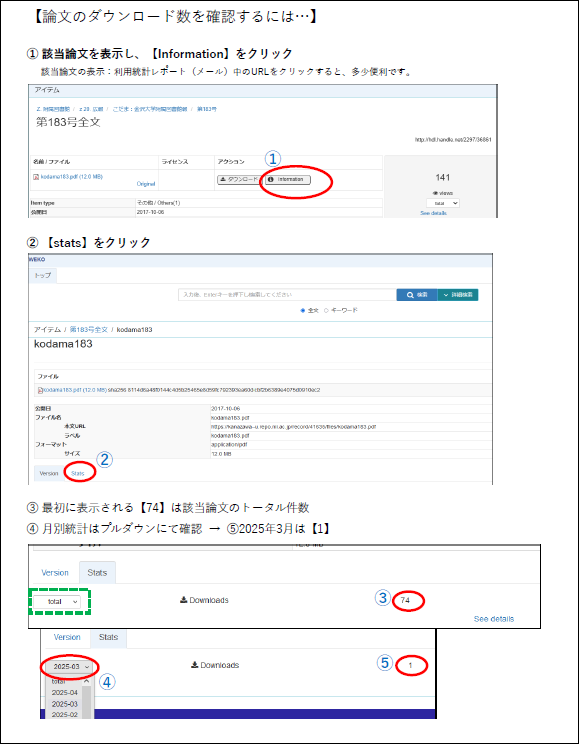Click the 本文URL value kanazawa-u.repo.nii.ac.jp
Screen dimensions: 579x744
click(x=294, y=427)
